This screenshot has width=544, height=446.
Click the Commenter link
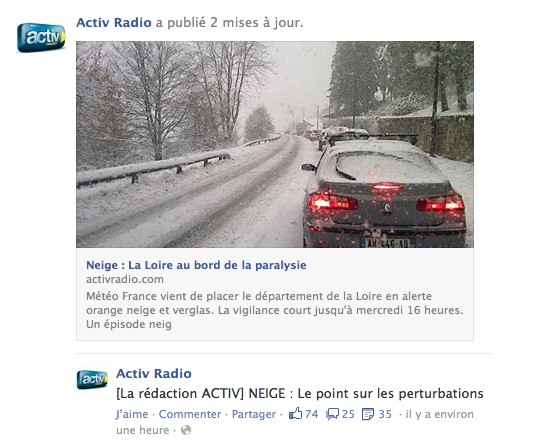[190, 414]
